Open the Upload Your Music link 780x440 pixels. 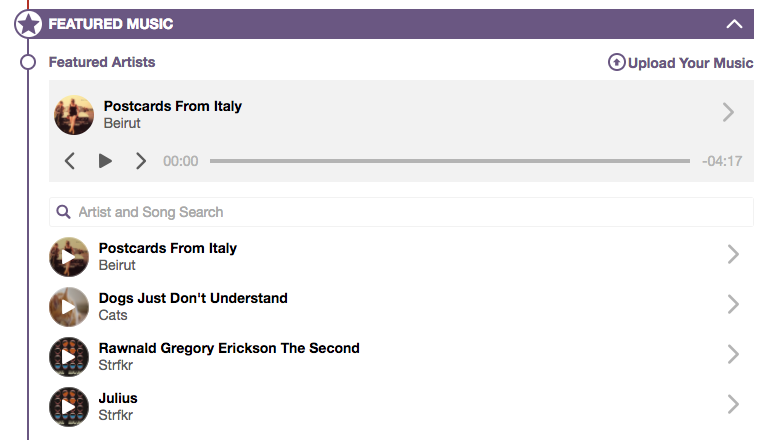coord(690,62)
